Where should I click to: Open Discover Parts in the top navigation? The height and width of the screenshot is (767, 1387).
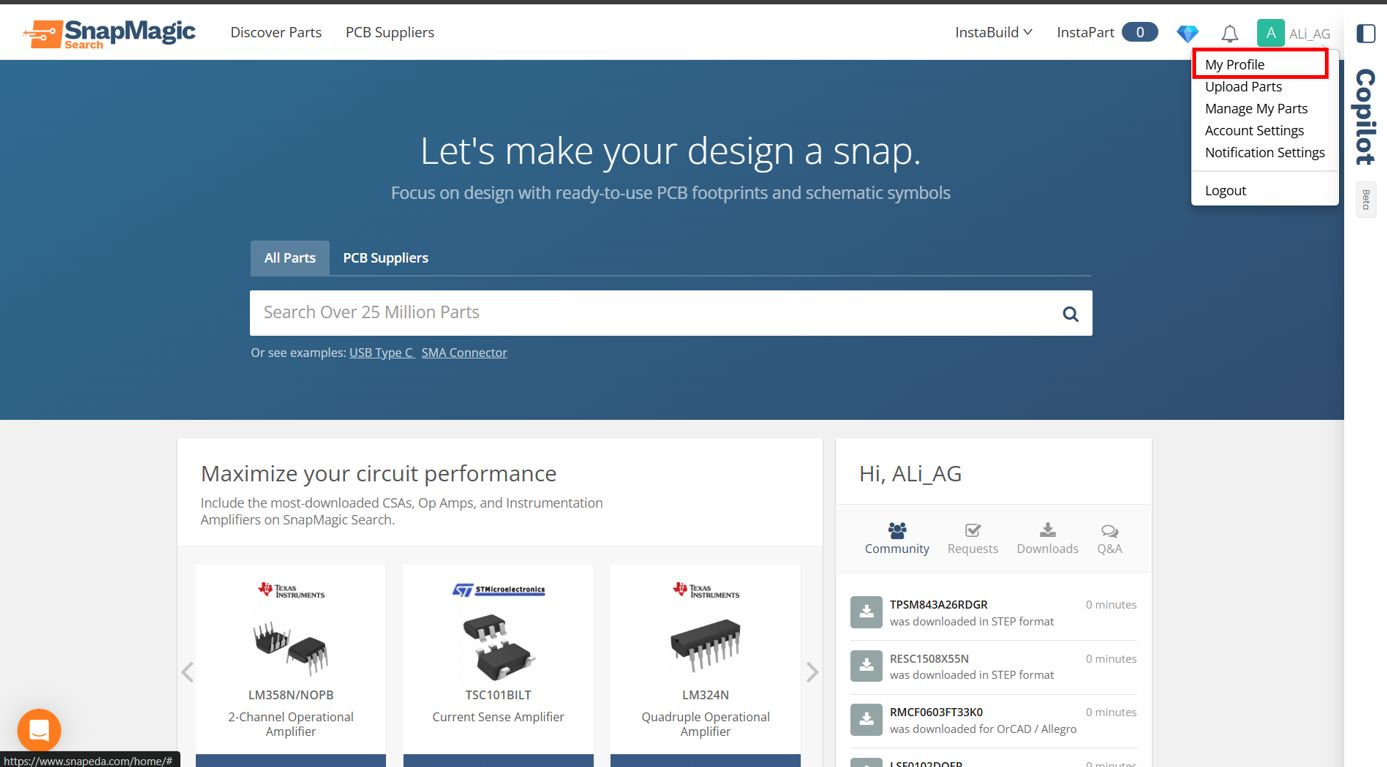[276, 32]
